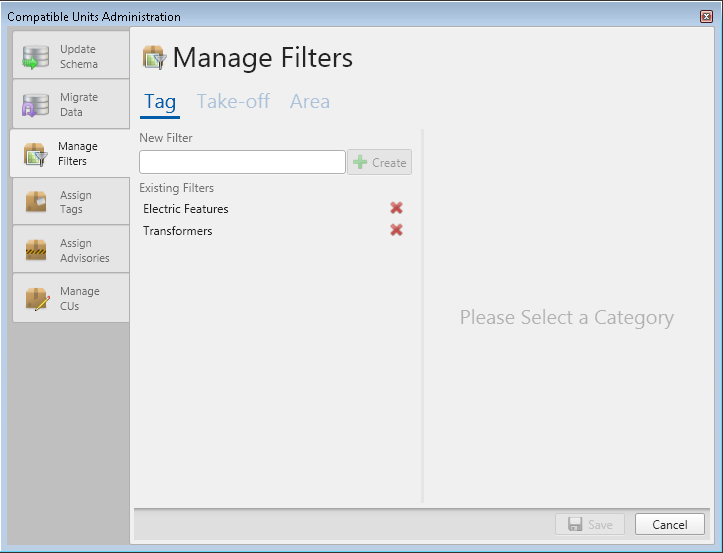723x553 pixels.
Task: Click the Manage Filters funnel icon in sidebar
Action: pos(36,154)
